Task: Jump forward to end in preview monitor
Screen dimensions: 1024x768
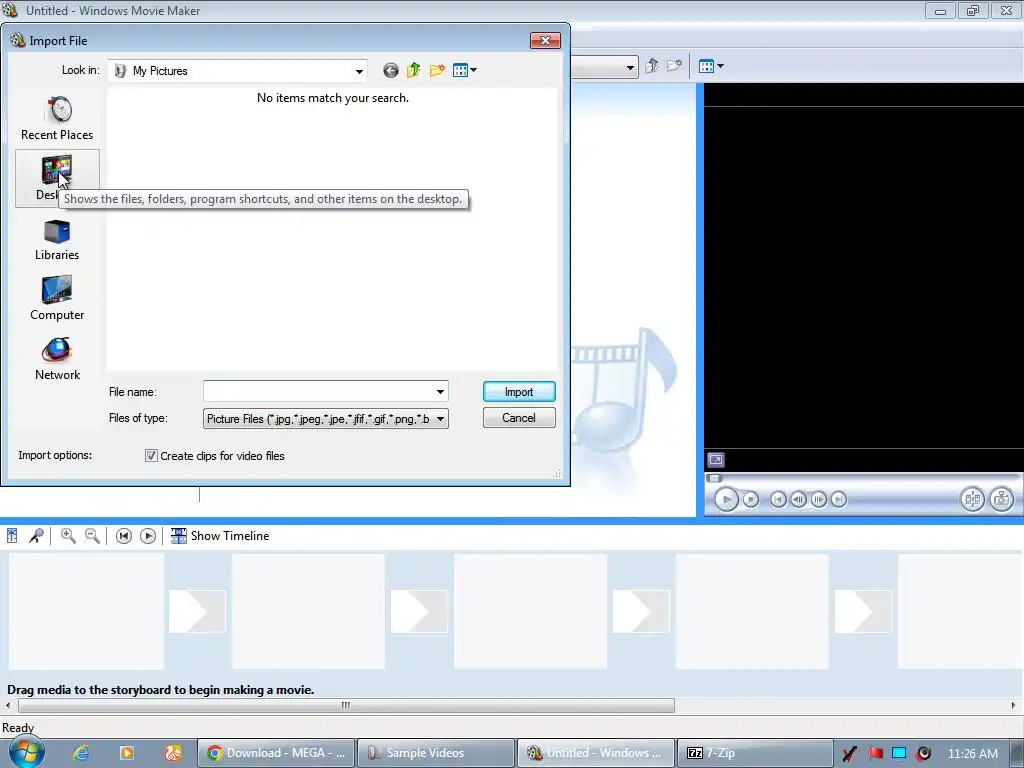Action: (x=839, y=500)
